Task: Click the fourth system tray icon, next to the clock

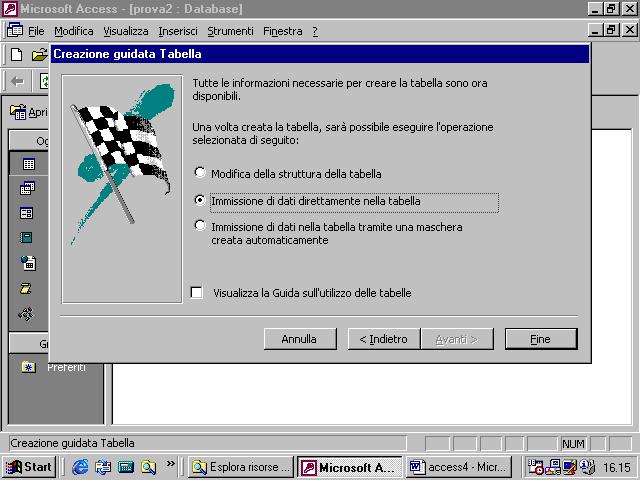Action: pyautogui.click(x=588, y=467)
